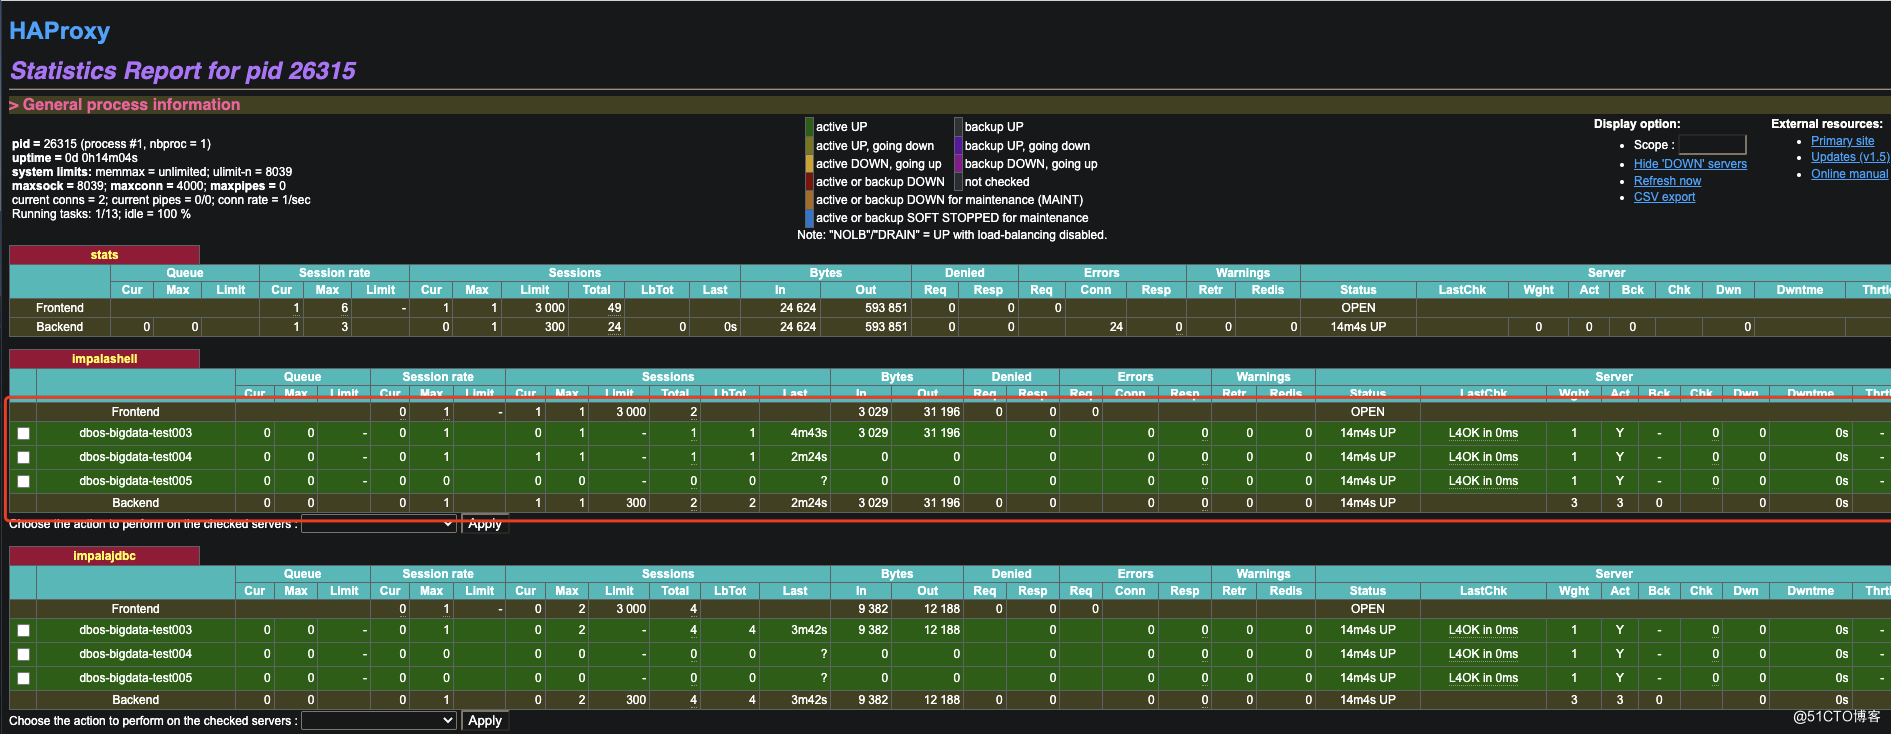Click the impalashell Backend row label

[135, 503]
